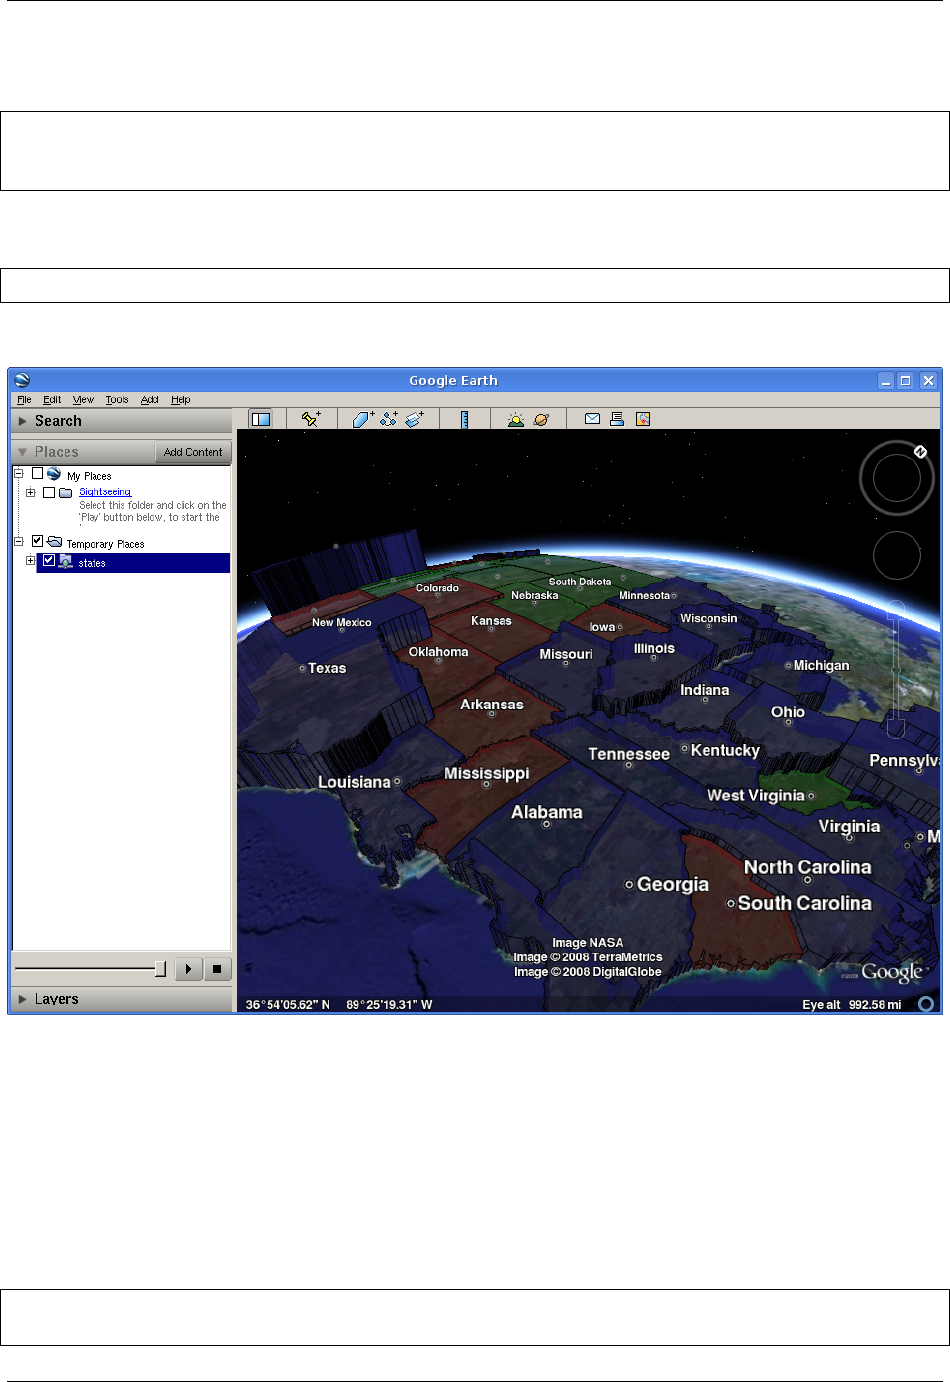Check the Sightseeing folder checkbox
The width and height of the screenshot is (950, 1382).
[x=49, y=492]
